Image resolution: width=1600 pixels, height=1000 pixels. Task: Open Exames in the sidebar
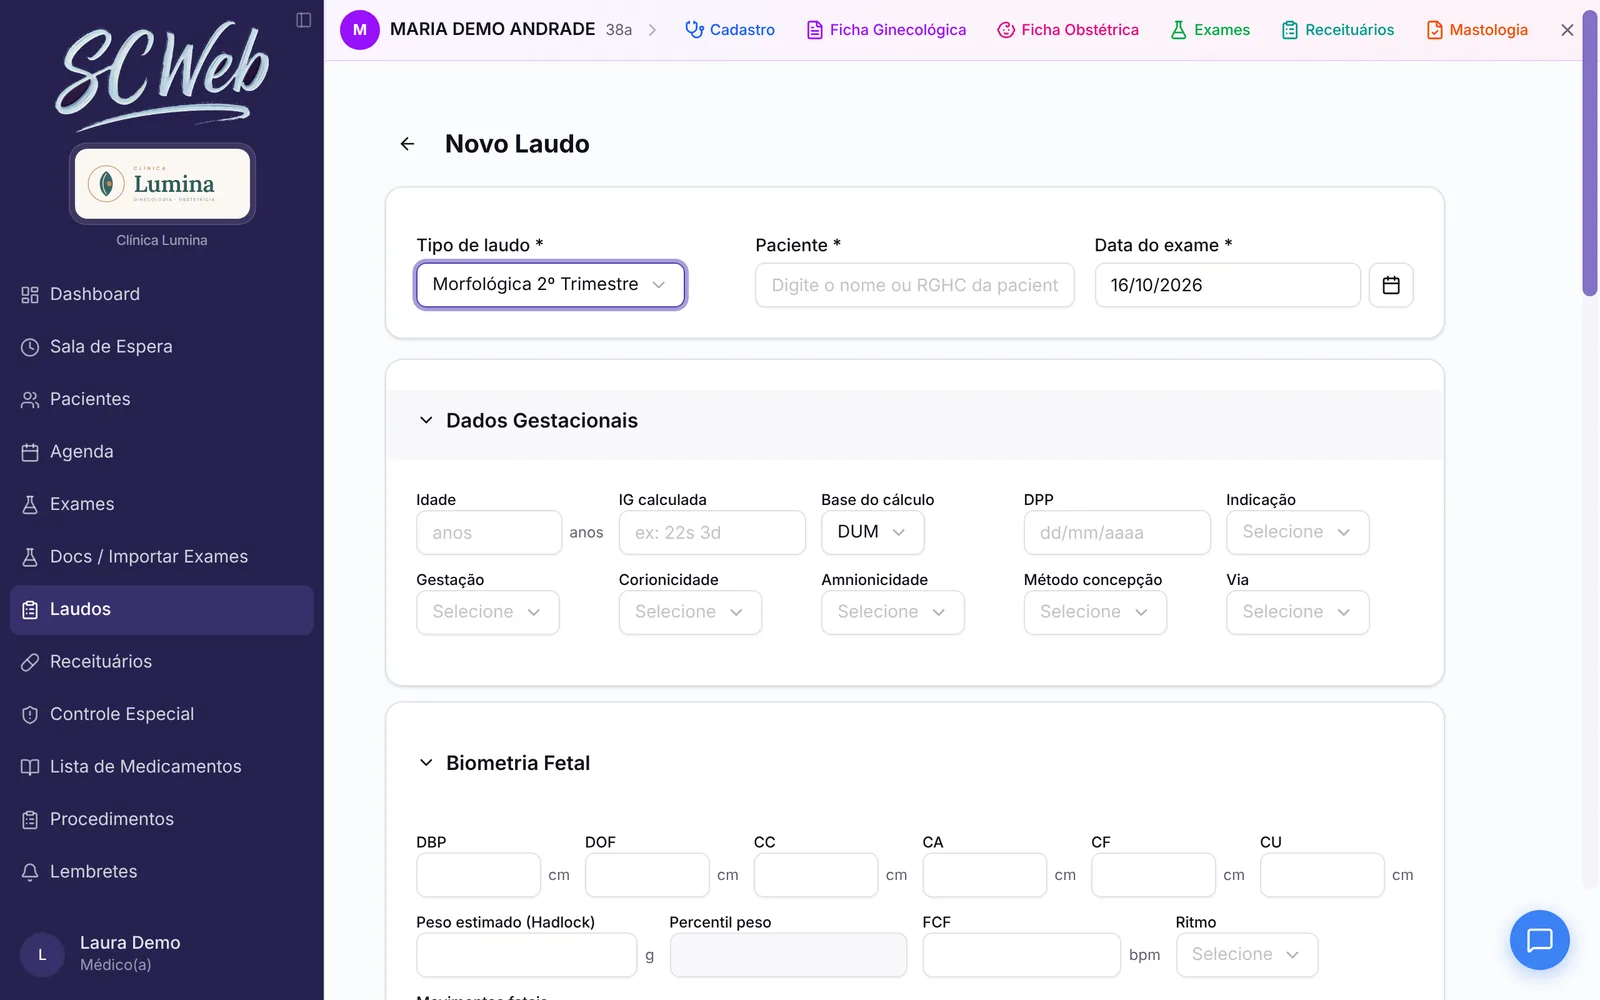[x=162, y=504]
